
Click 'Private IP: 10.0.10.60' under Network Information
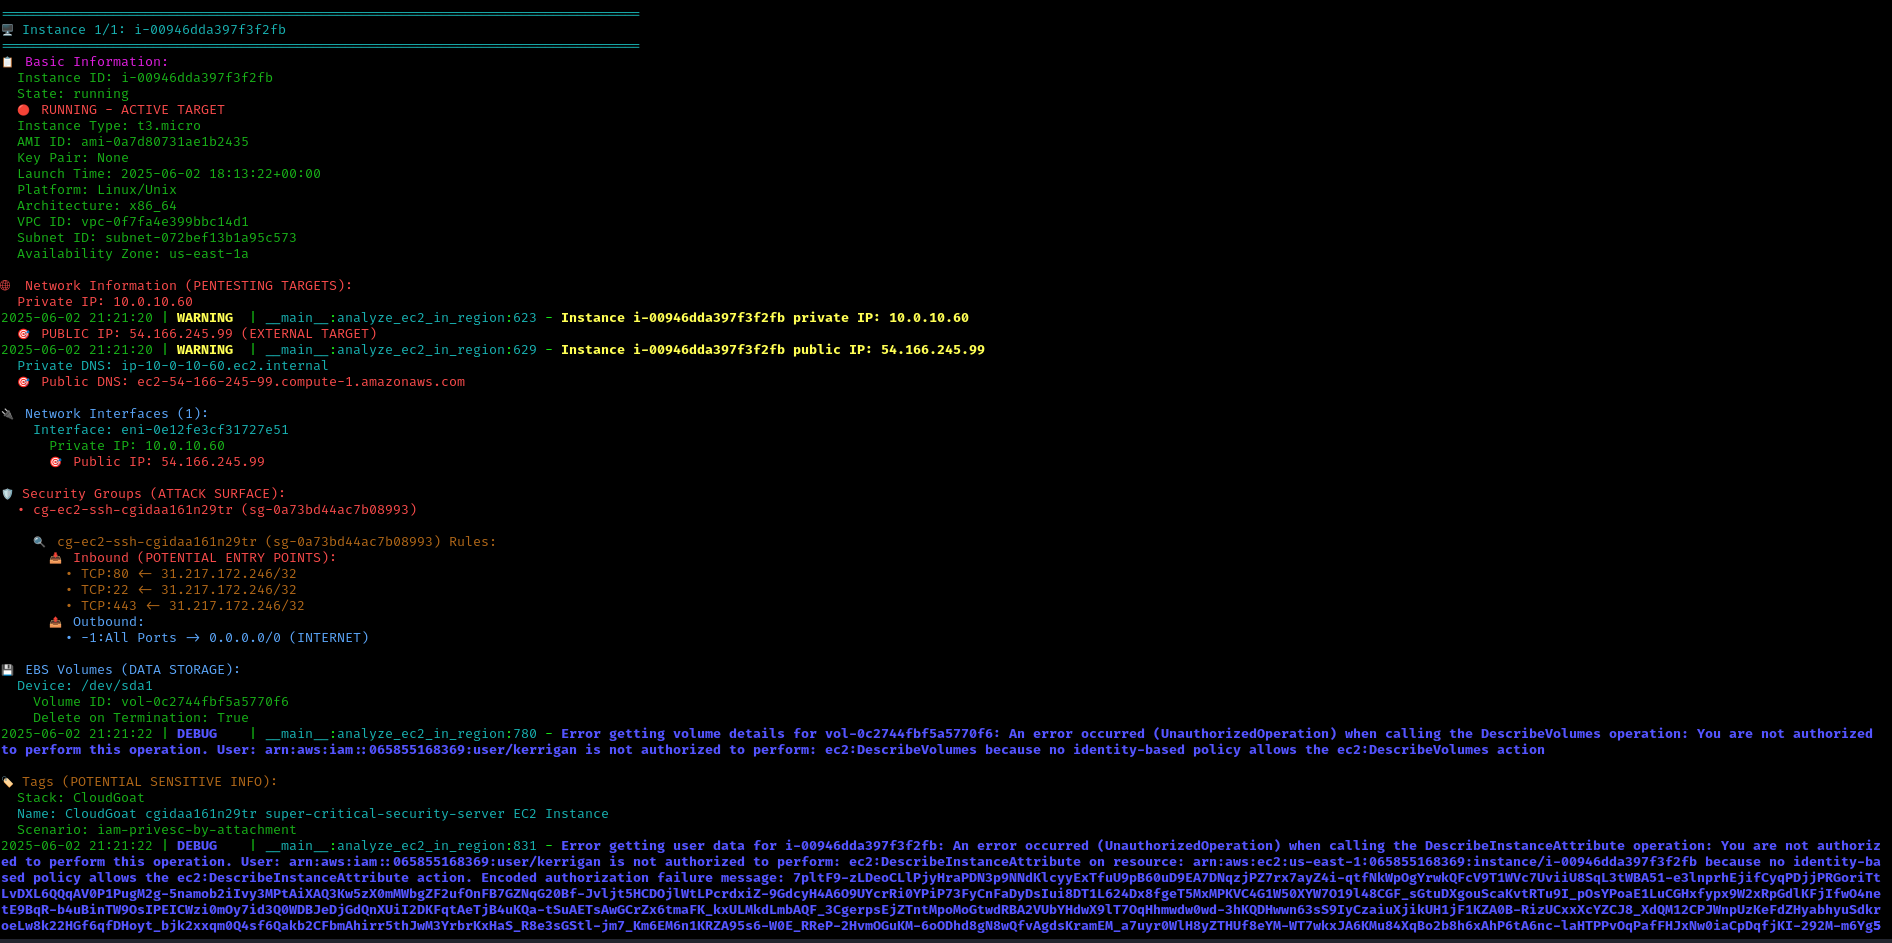coord(105,302)
